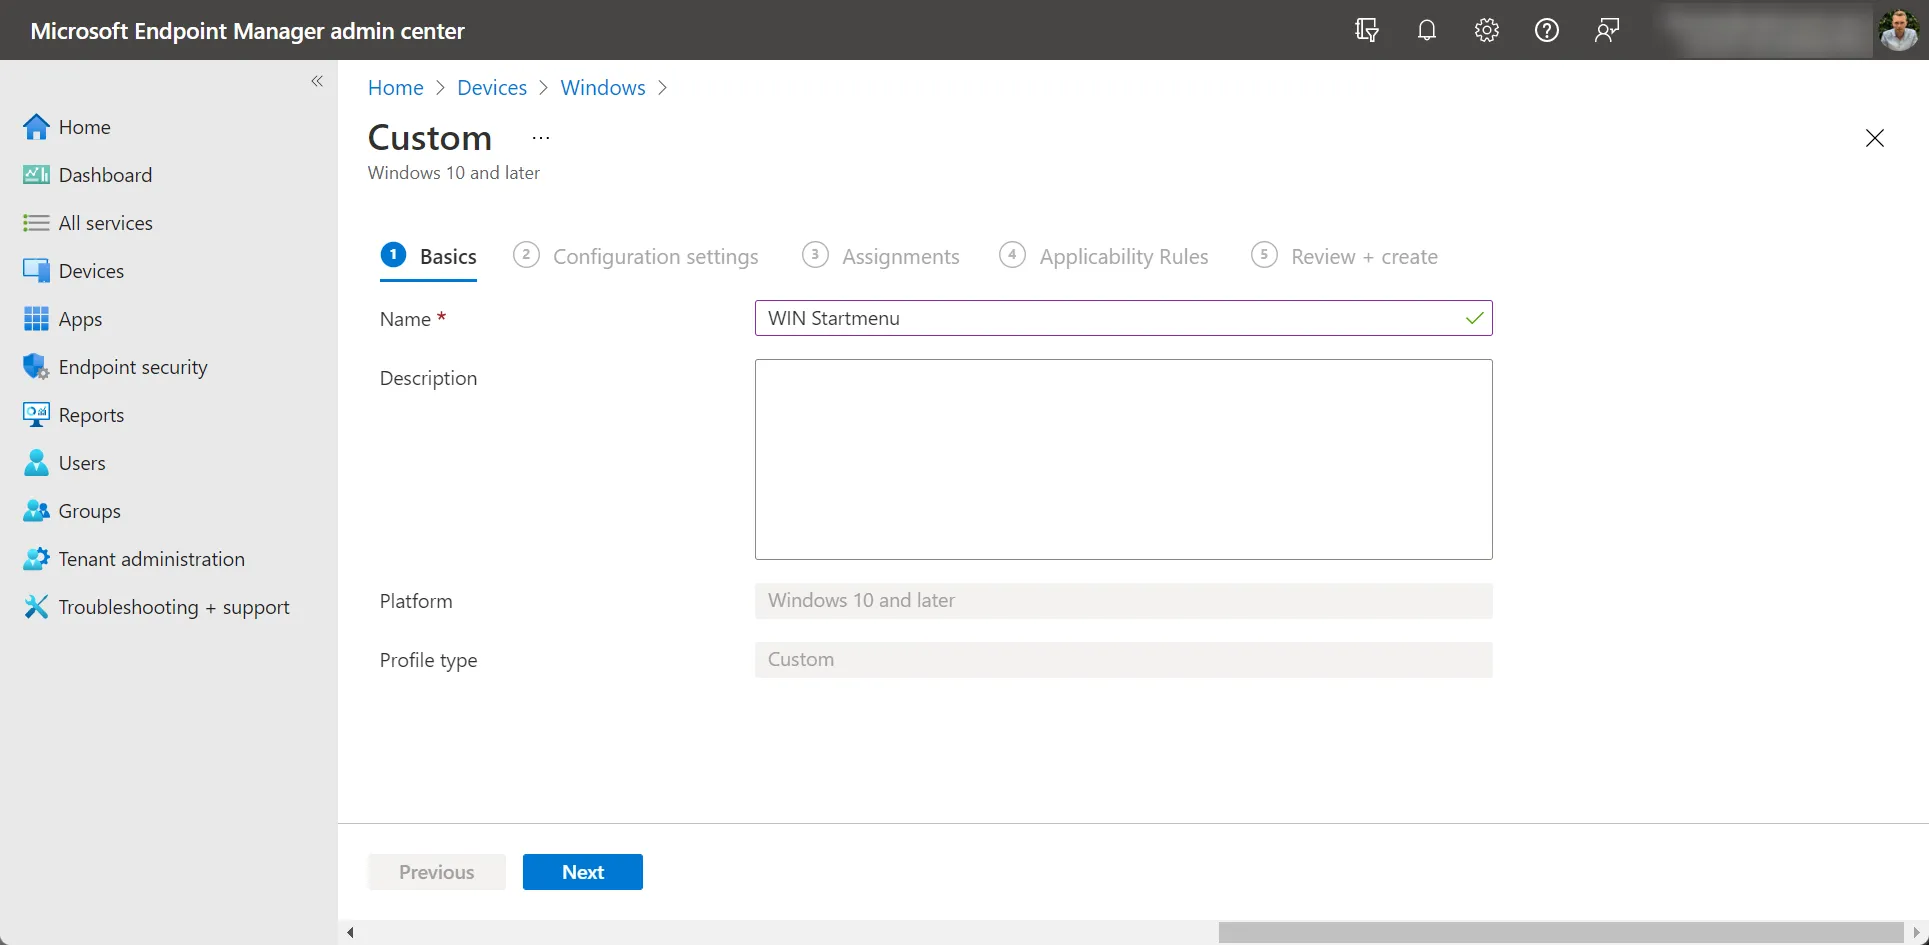Click the horizontal scrollbar thumb

click(1561, 933)
